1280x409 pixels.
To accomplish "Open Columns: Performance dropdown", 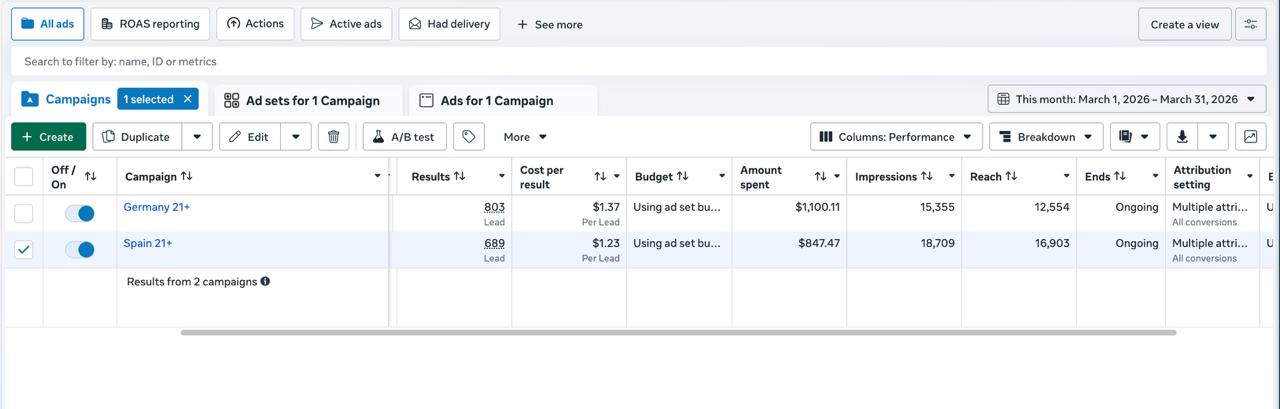I will click(896, 137).
